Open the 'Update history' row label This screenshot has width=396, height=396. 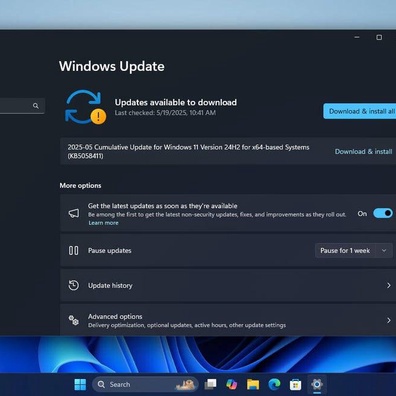[110, 286]
